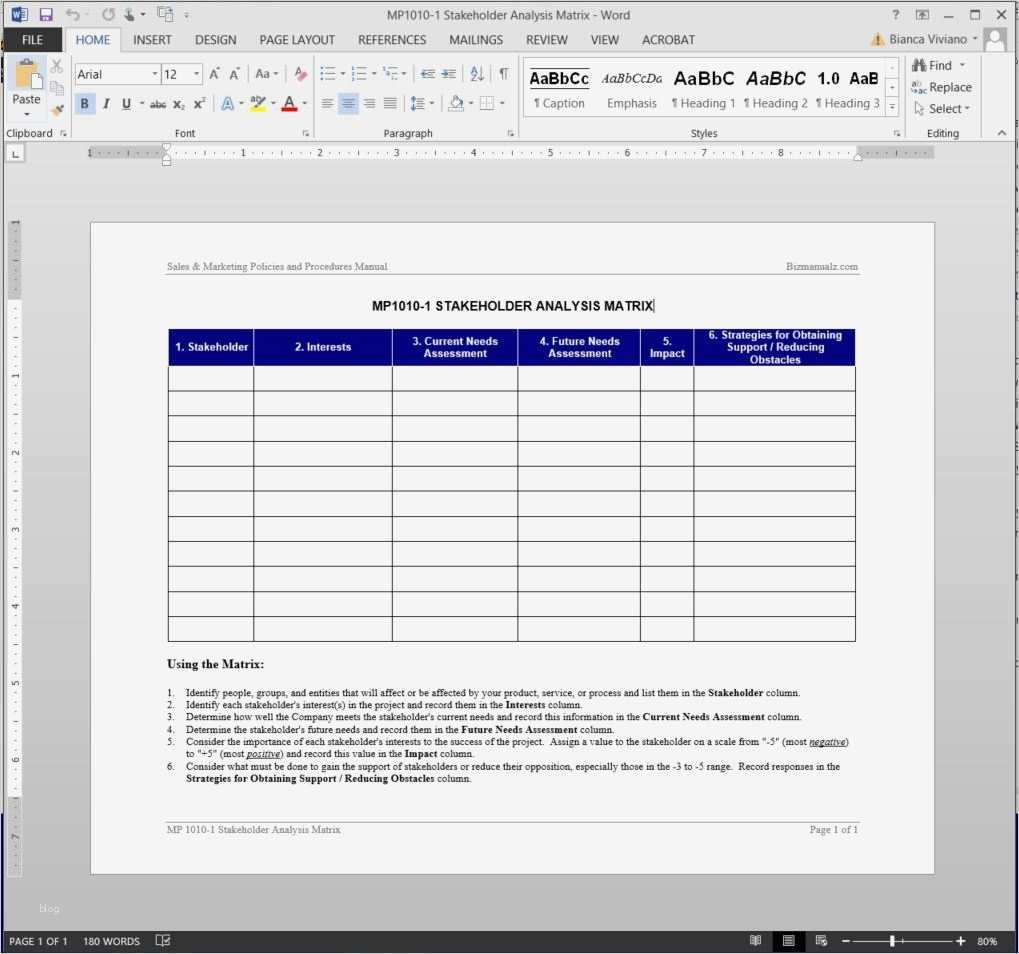
Task: Grow font size with larger A icon
Action: pyautogui.click(x=214, y=74)
